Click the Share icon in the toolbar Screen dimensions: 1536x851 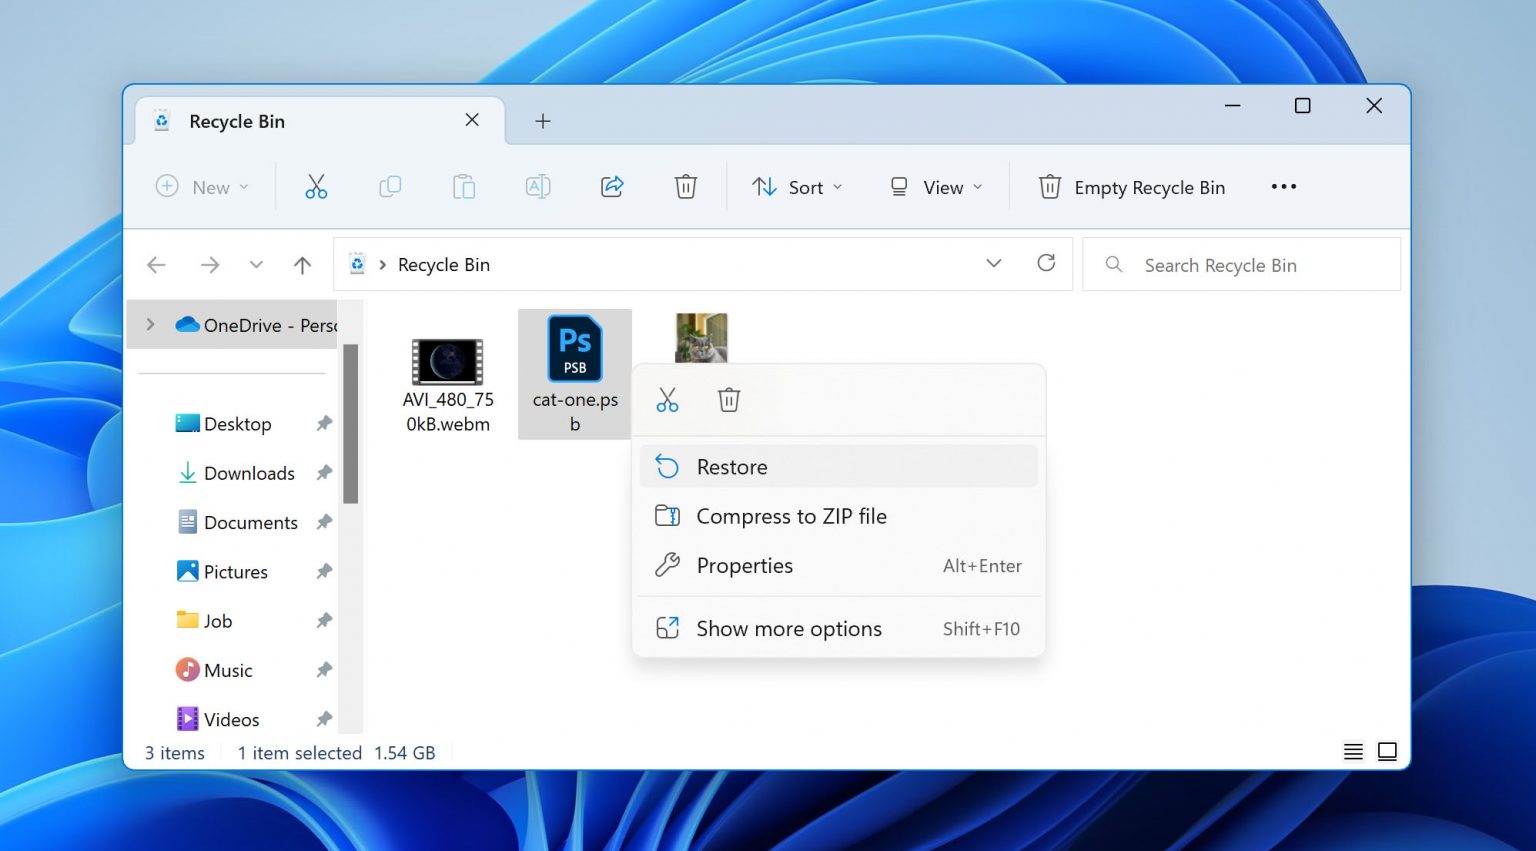coord(612,186)
